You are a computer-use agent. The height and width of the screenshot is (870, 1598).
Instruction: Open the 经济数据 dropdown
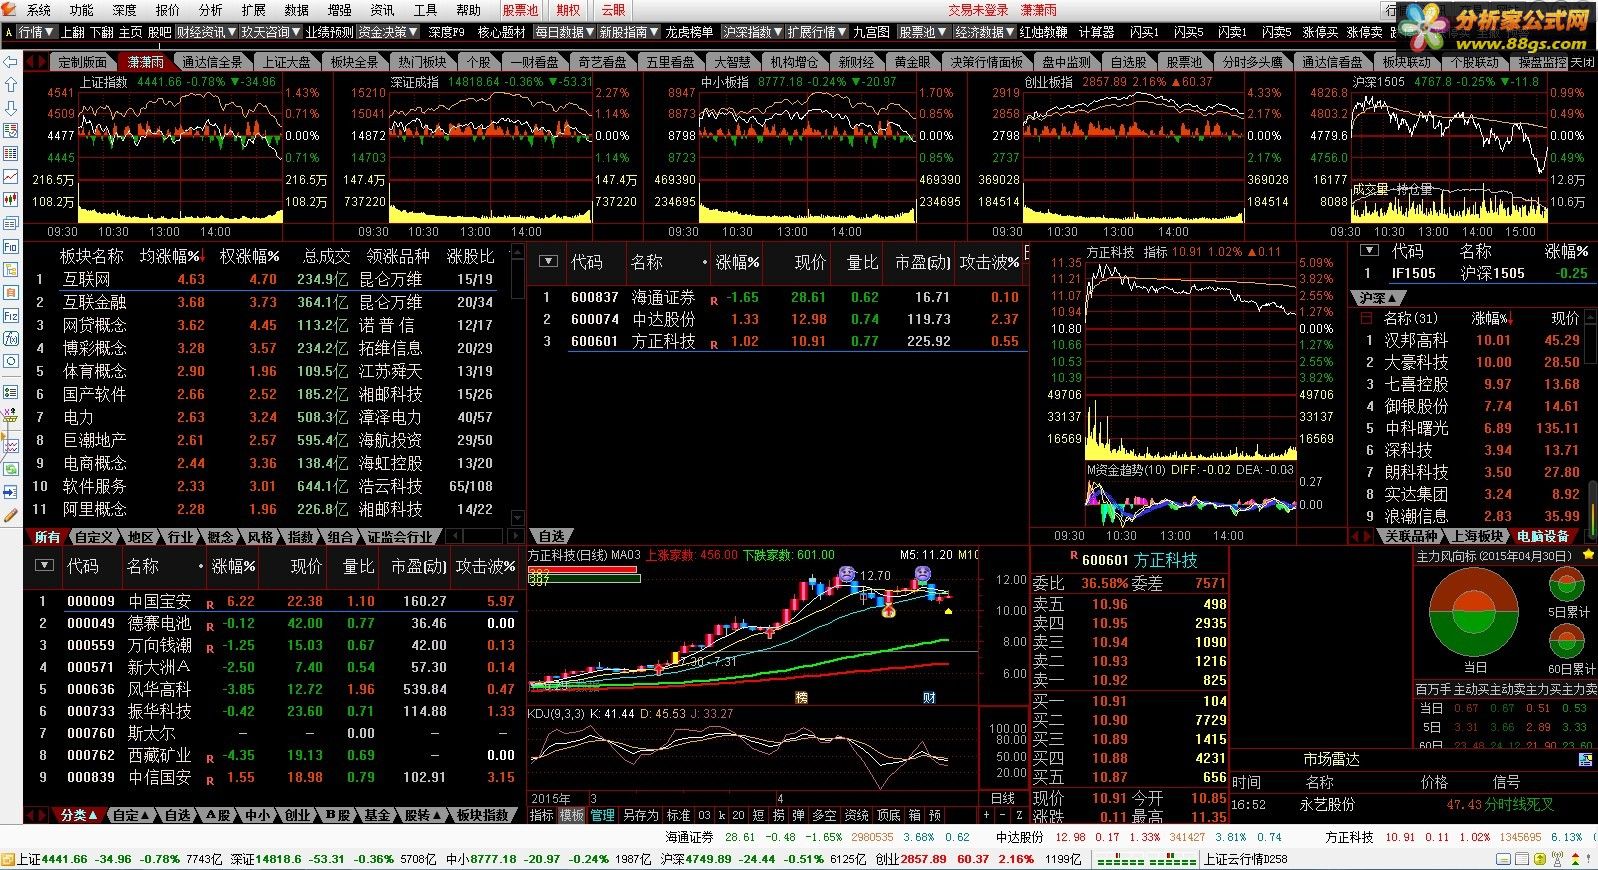984,32
